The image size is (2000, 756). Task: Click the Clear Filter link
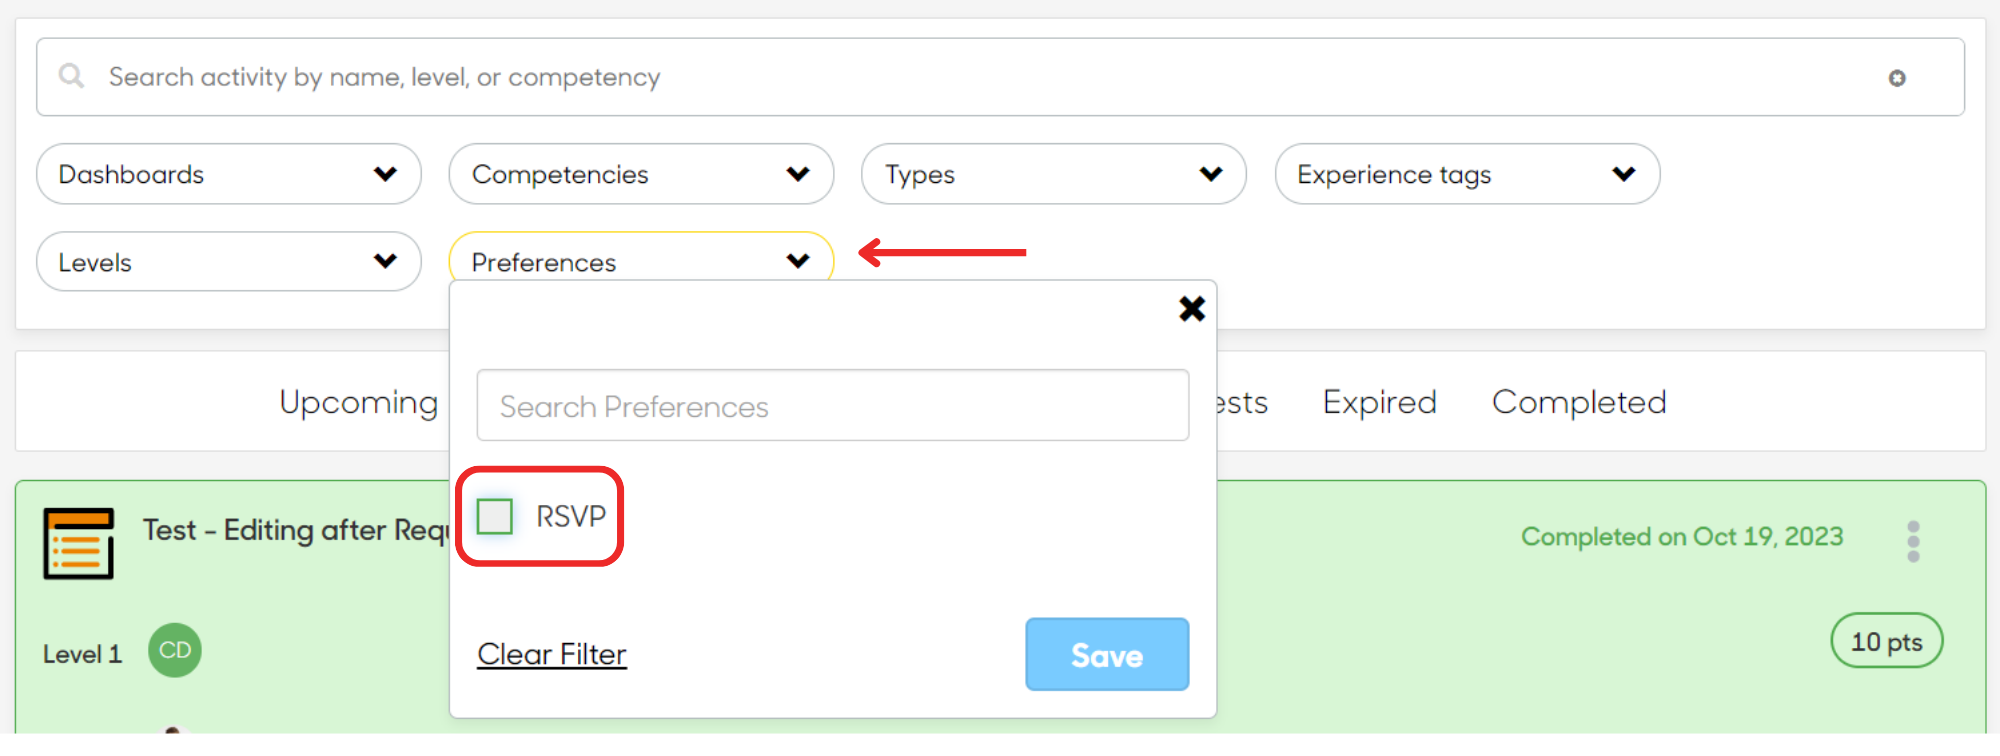pos(552,654)
